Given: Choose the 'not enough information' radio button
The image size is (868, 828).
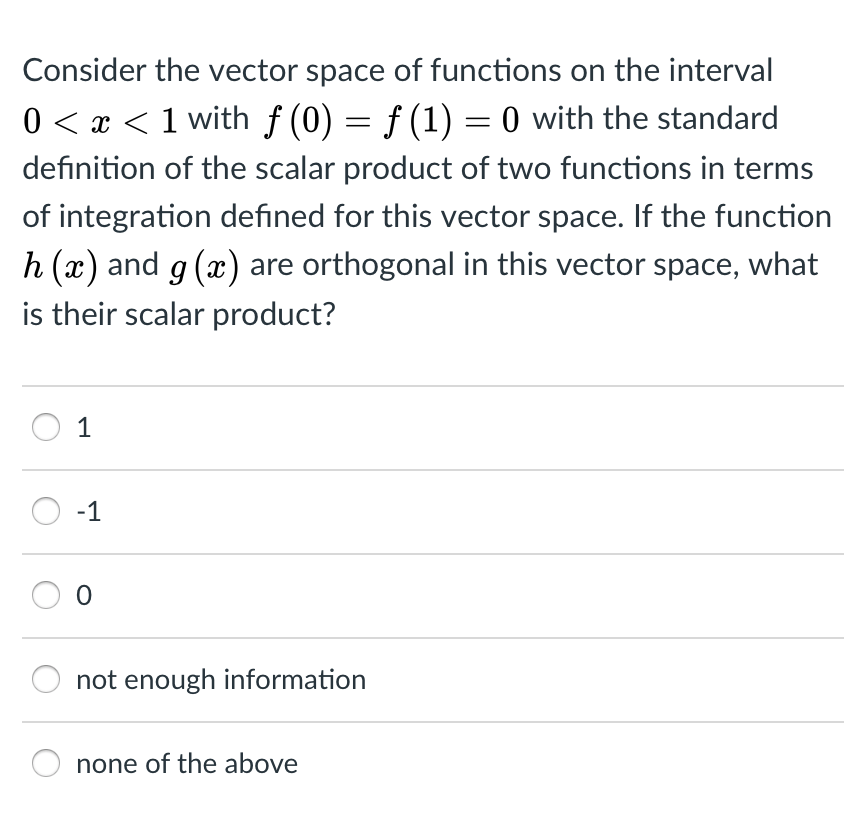Looking at the screenshot, I should (44, 680).
